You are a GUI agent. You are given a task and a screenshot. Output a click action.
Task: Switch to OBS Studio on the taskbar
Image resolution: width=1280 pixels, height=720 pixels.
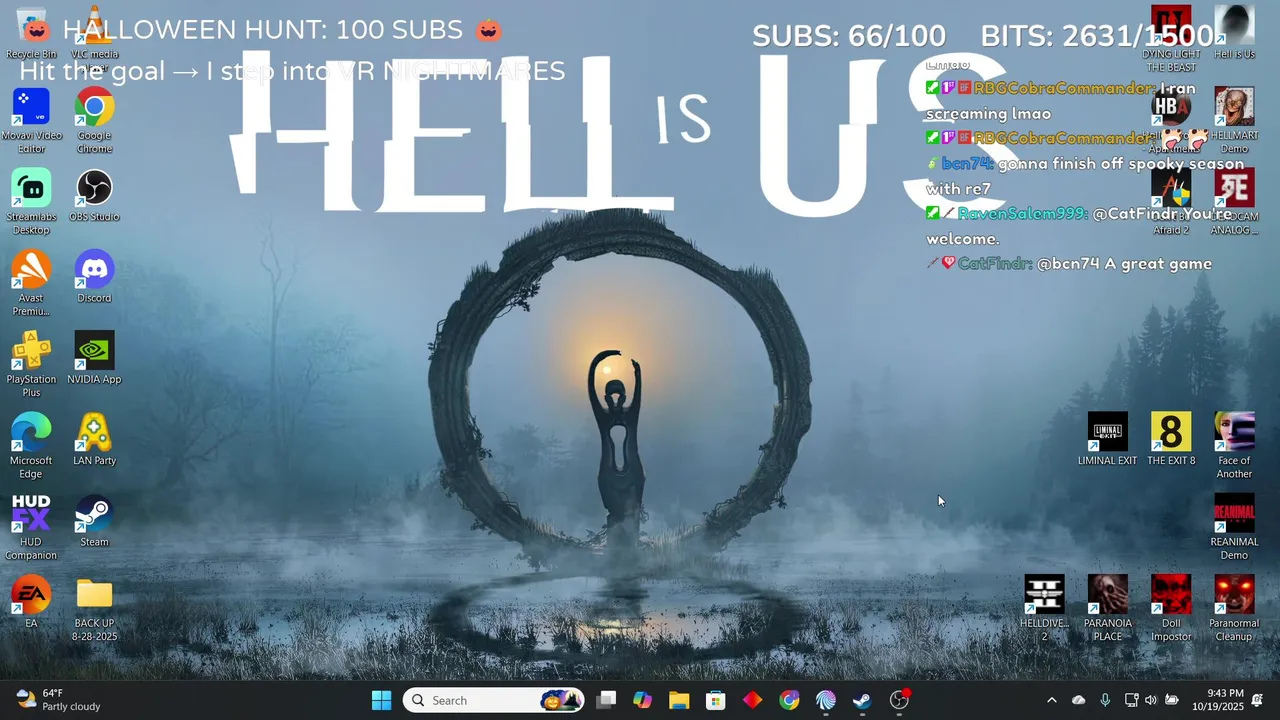click(x=899, y=700)
